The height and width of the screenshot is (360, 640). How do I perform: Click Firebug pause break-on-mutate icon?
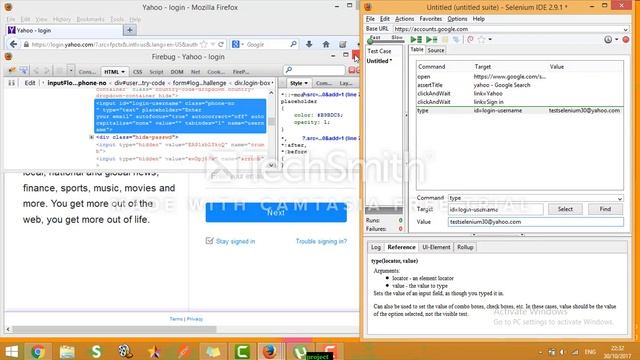pyautogui.click(x=11, y=83)
